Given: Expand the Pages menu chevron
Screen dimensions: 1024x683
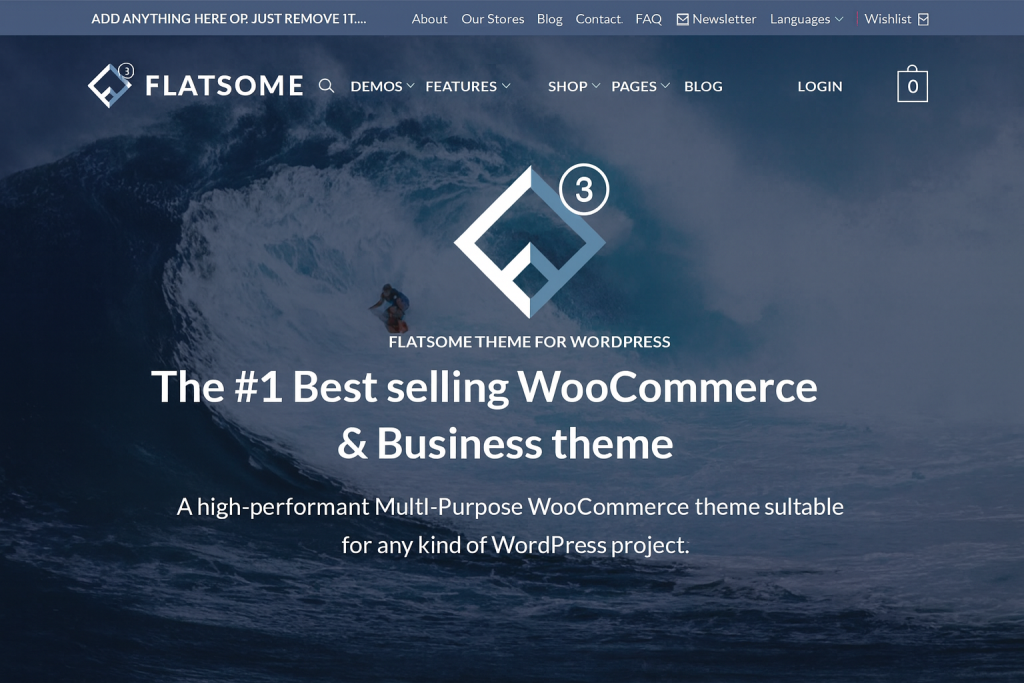Looking at the screenshot, I should [x=665, y=86].
